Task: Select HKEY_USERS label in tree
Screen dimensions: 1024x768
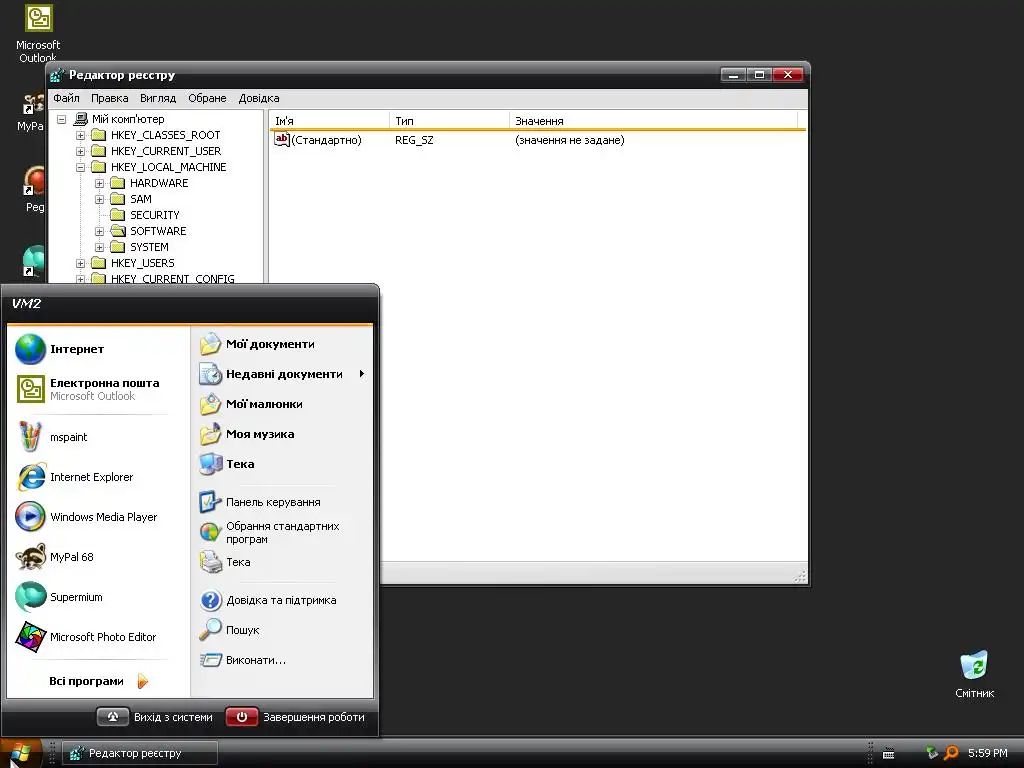Action: tap(142, 263)
